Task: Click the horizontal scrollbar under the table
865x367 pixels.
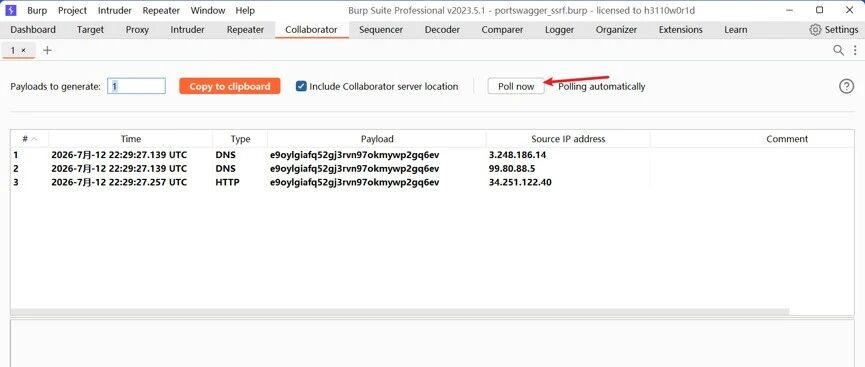Action: click(400, 312)
